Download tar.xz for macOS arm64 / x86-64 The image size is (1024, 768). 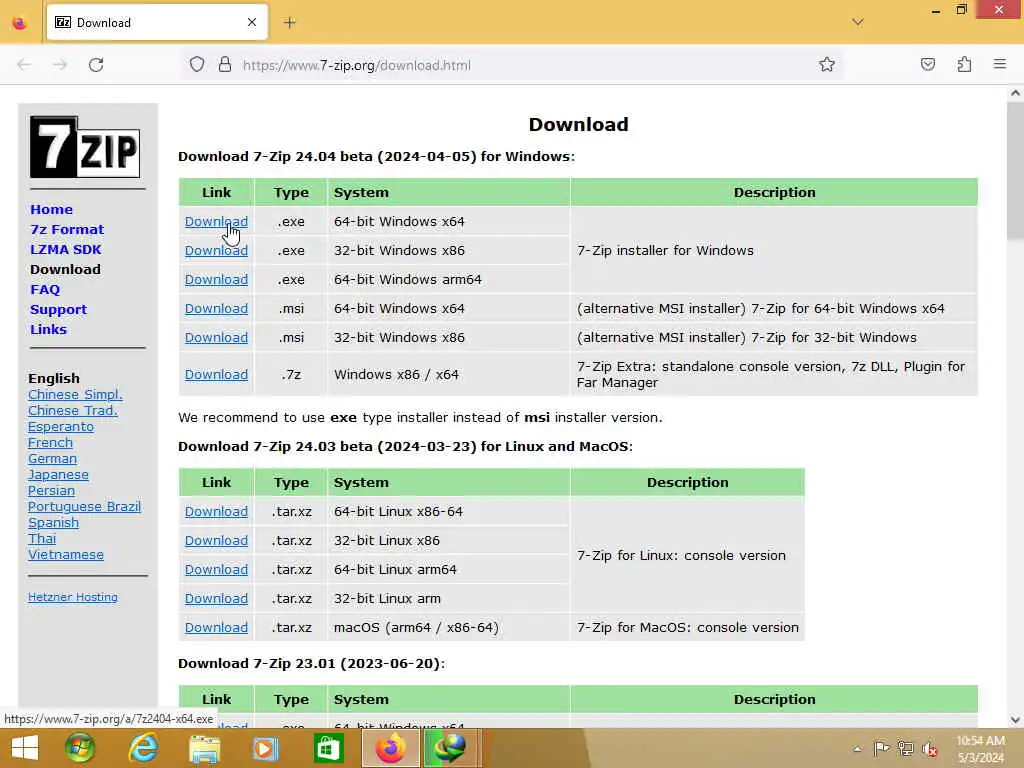tap(216, 628)
